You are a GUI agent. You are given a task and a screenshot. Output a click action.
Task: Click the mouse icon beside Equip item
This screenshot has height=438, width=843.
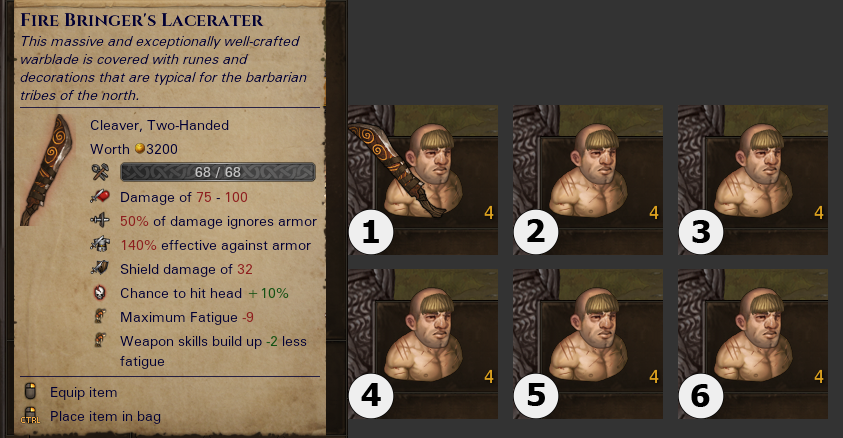pyautogui.click(x=31, y=391)
